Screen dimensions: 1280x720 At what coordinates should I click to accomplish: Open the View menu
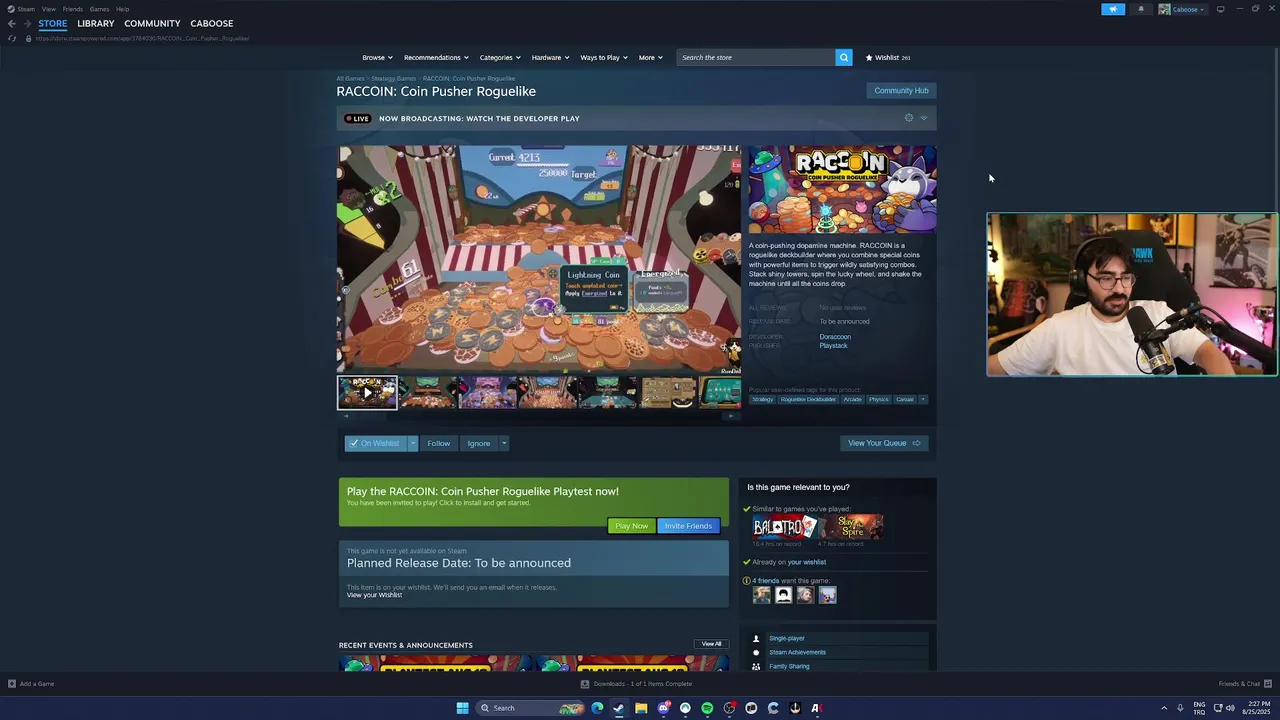click(x=48, y=9)
